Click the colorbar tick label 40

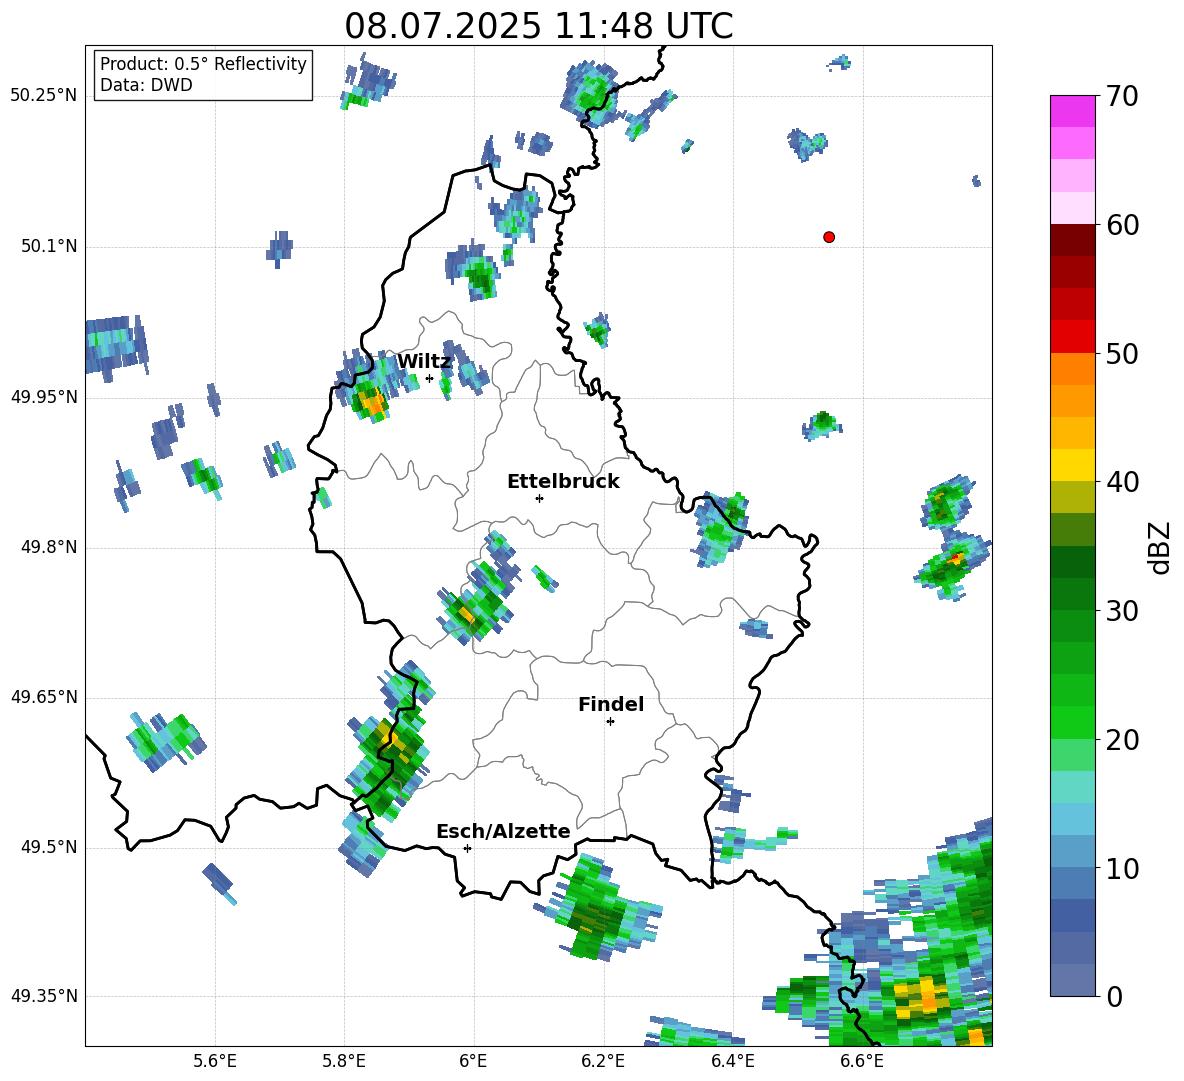[1122, 482]
